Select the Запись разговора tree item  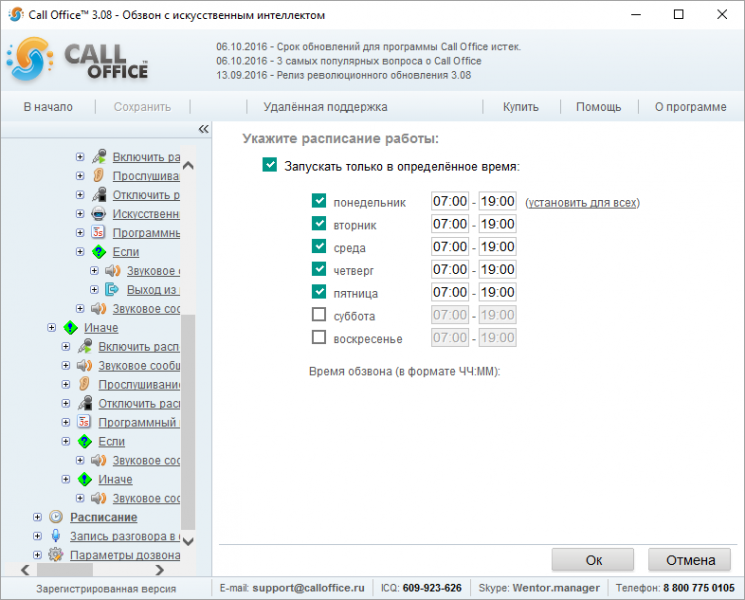[x=125, y=536]
